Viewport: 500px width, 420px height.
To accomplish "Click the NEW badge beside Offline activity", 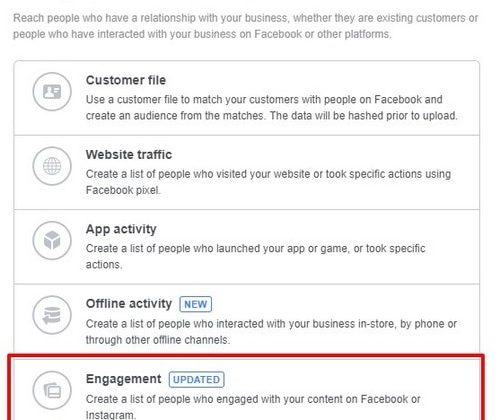I will point(195,304).
